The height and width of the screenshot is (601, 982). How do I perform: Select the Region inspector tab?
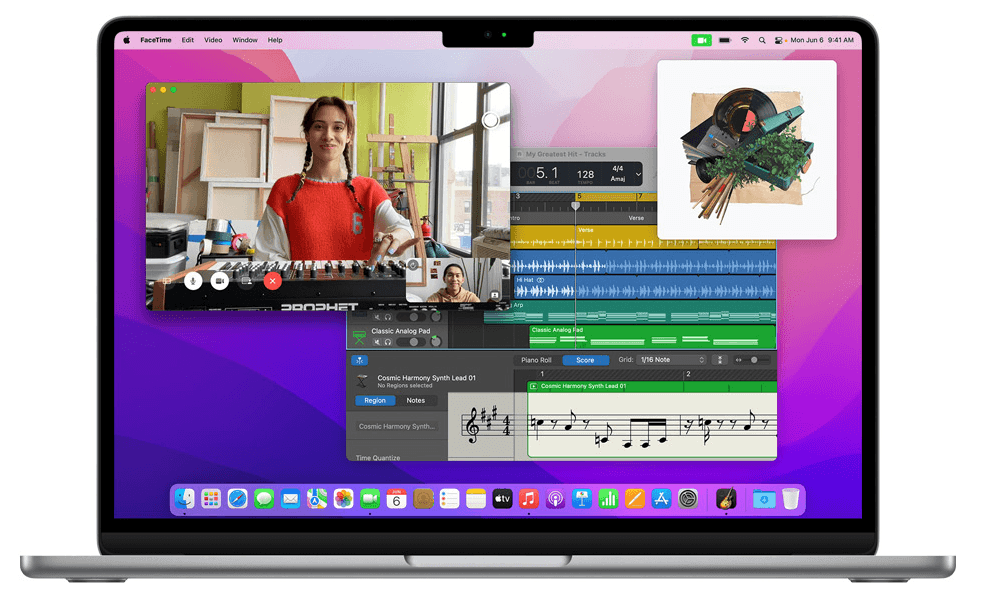tap(375, 401)
